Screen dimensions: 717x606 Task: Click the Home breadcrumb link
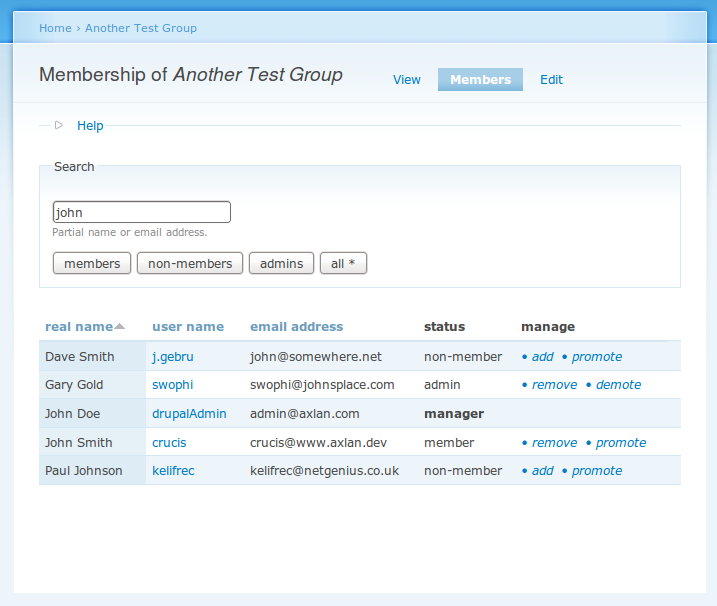coord(55,28)
